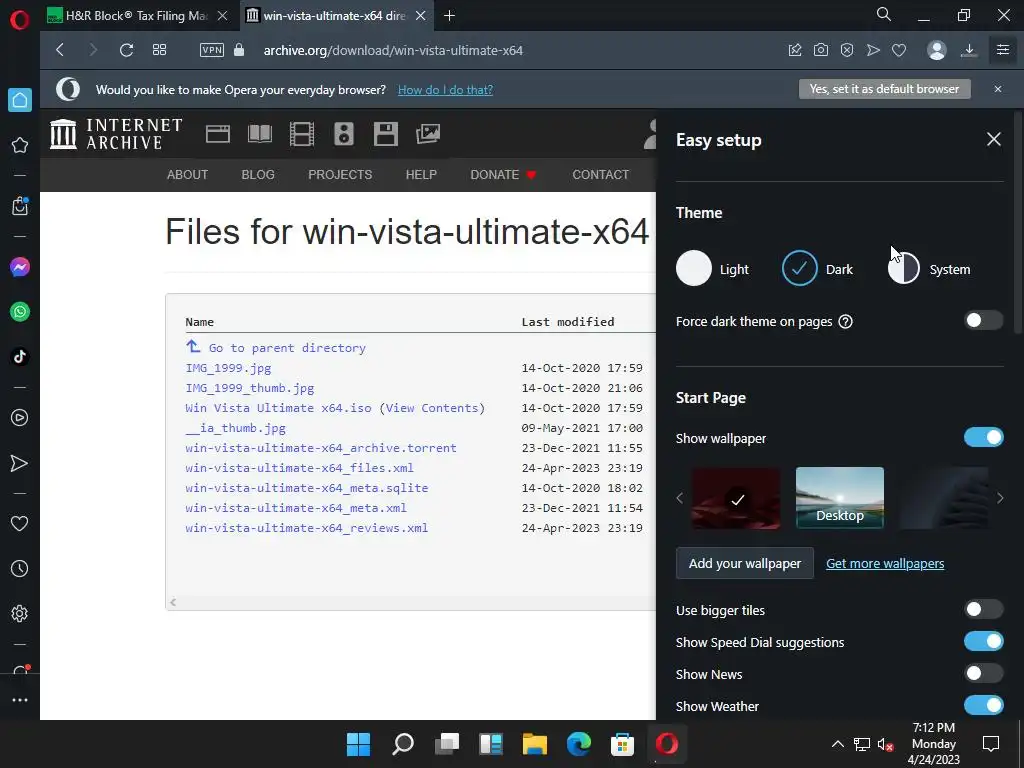This screenshot has height=768, width=1024.
Task: Select the System theme
Action: [x=929, y=268]
